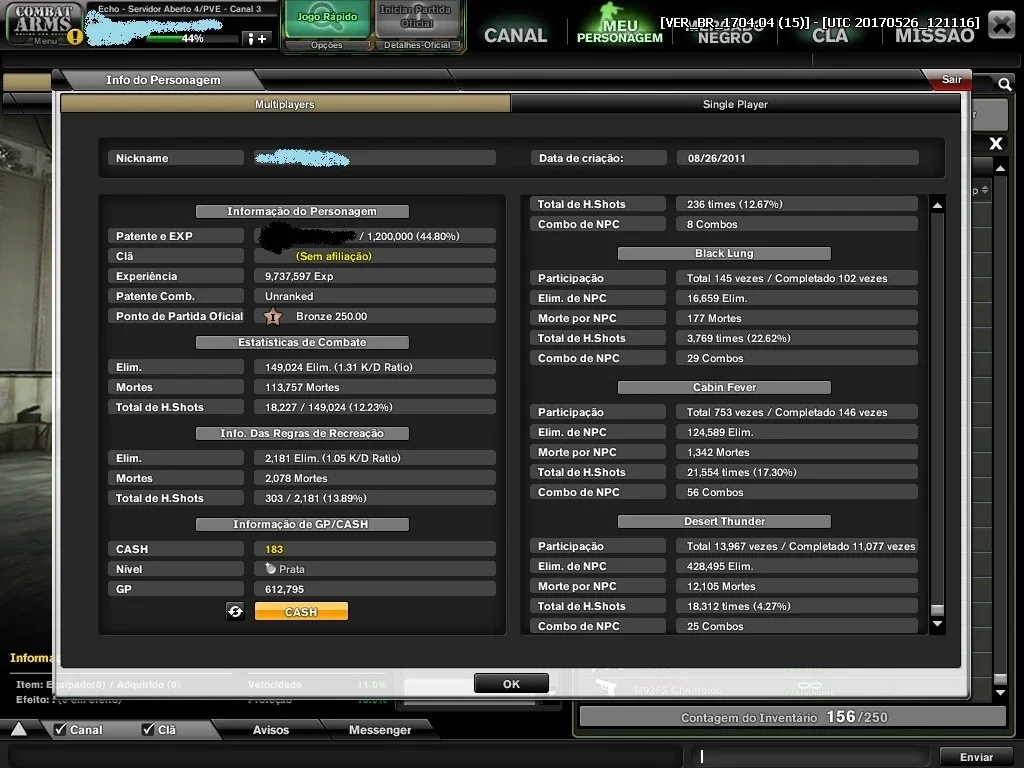The image size is (1024, 768).
Task: Click '428,495 Elim.' Desert Thunder value
Action: tap(720, 566)
